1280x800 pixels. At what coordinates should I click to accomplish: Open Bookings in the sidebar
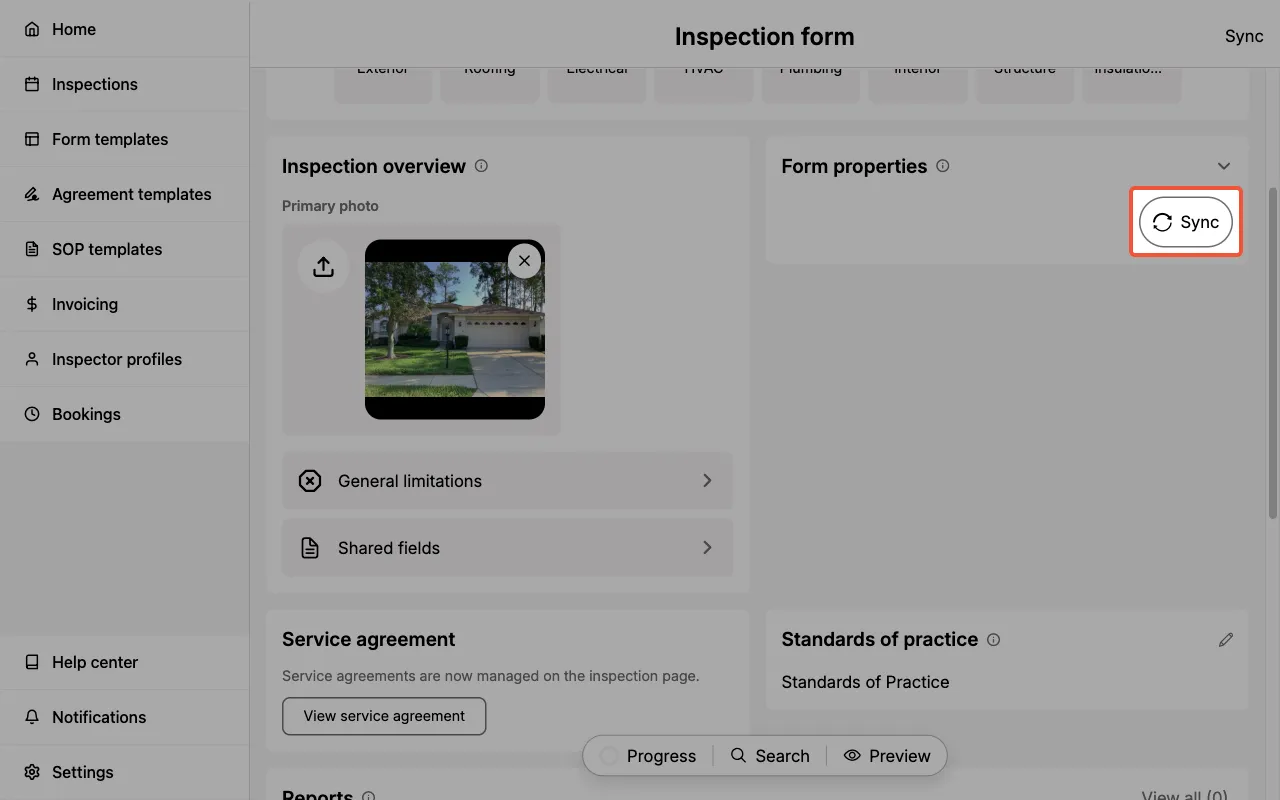click(124, 414)
